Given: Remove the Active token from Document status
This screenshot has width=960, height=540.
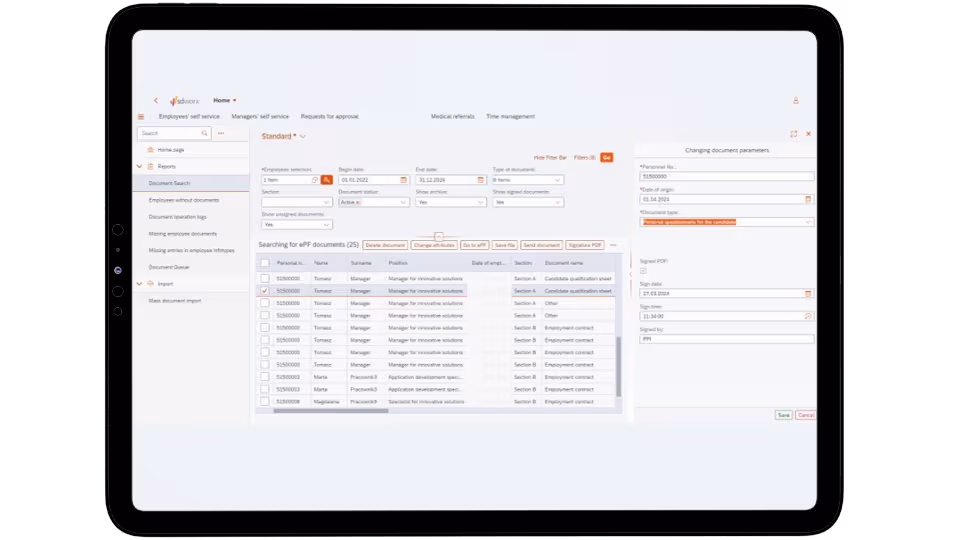Looking at the screenshot, I should point(358,203).
